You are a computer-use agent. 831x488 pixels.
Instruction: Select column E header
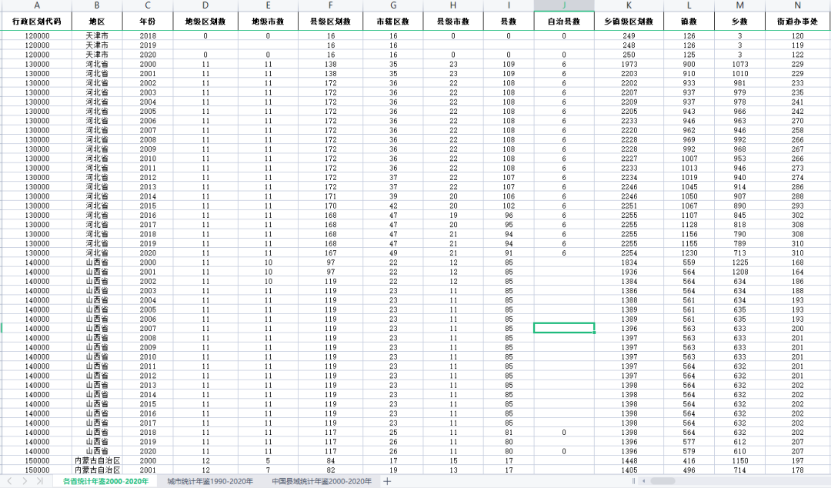click(268, 5)
